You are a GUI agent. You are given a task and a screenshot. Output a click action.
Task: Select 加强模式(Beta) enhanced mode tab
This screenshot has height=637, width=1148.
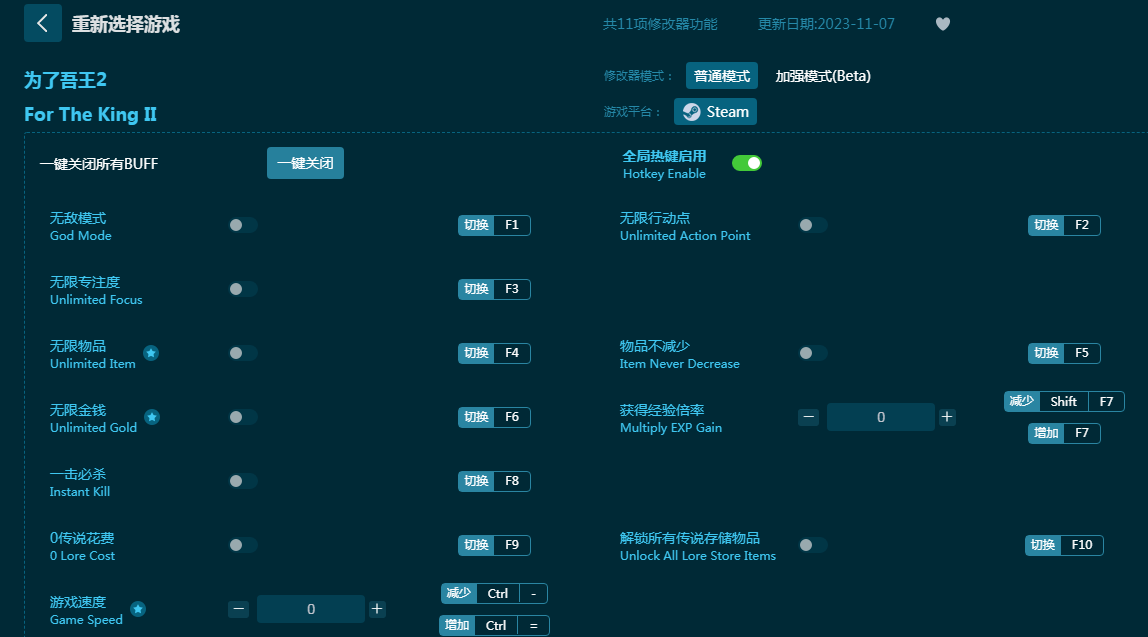coord(823,76)
